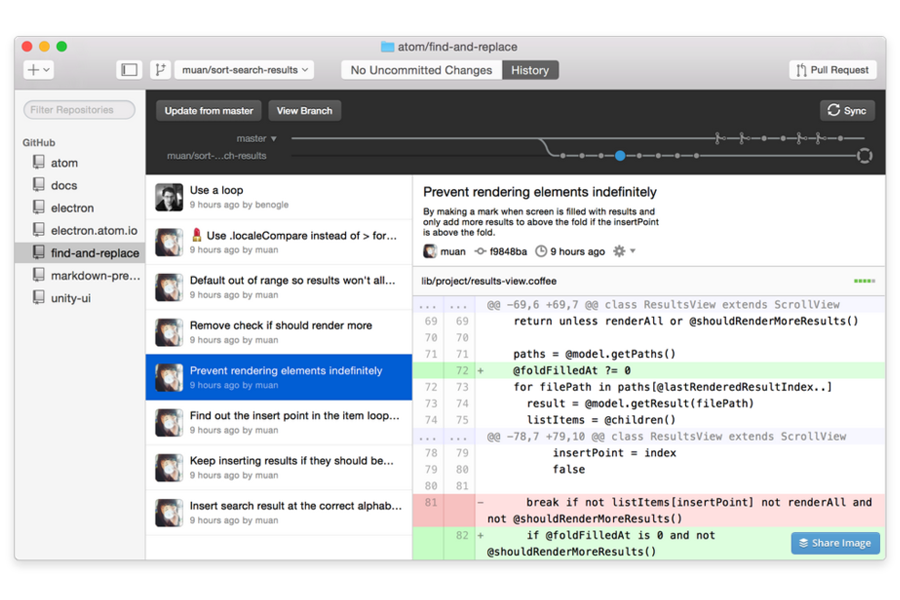Click the book icon for the repository named exactly electron
900x600 pixels.
click(38, 207)
